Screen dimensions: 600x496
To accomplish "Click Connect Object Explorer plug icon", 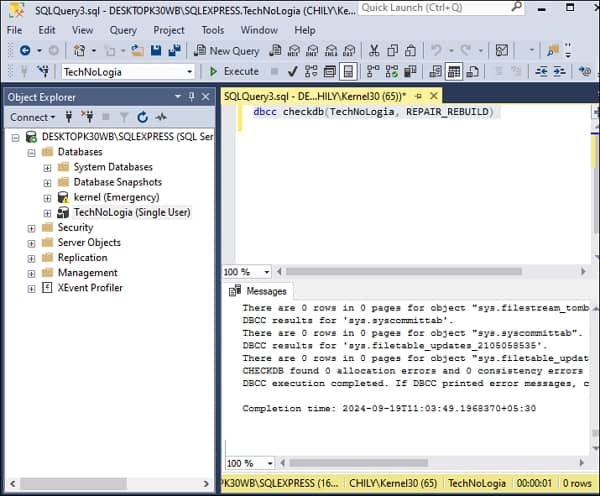I will 69,117.
